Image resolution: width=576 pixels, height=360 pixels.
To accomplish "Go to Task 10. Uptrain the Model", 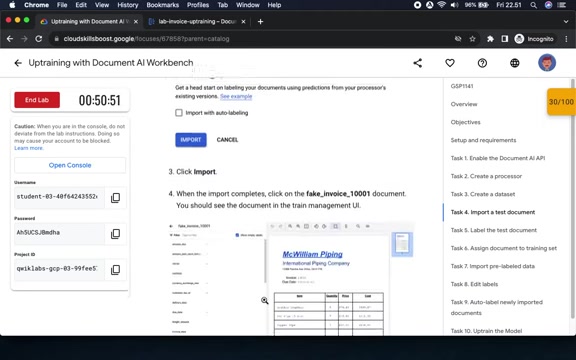I will click(x=486, y=331).
